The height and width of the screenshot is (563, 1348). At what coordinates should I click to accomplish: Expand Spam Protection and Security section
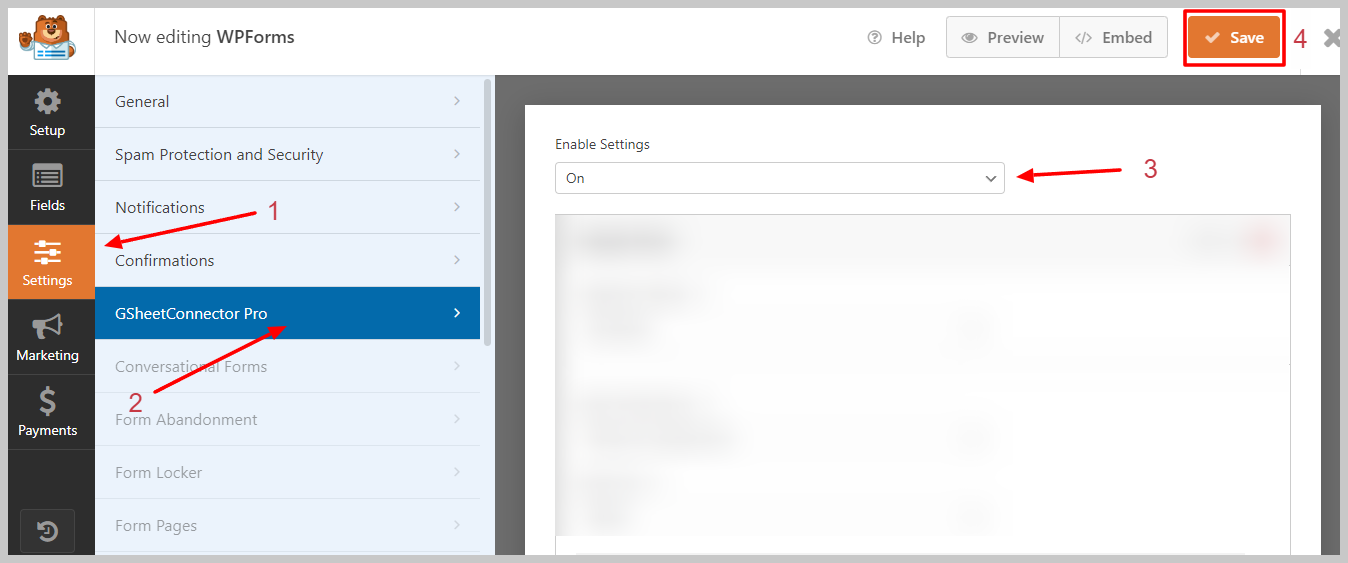[287, 154]
